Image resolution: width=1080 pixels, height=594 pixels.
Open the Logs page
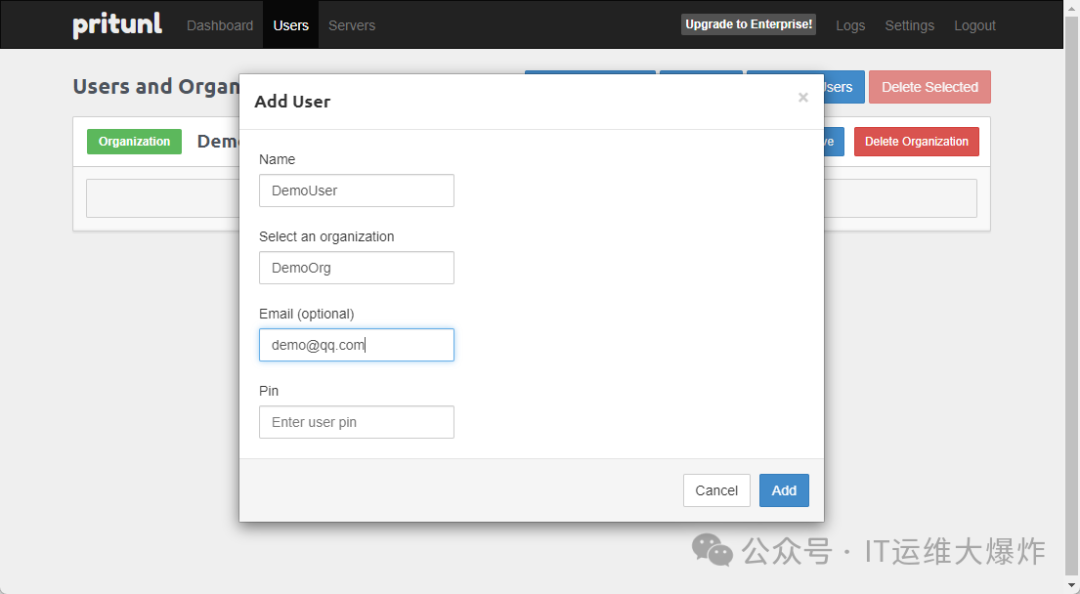(x=850, y=25)
